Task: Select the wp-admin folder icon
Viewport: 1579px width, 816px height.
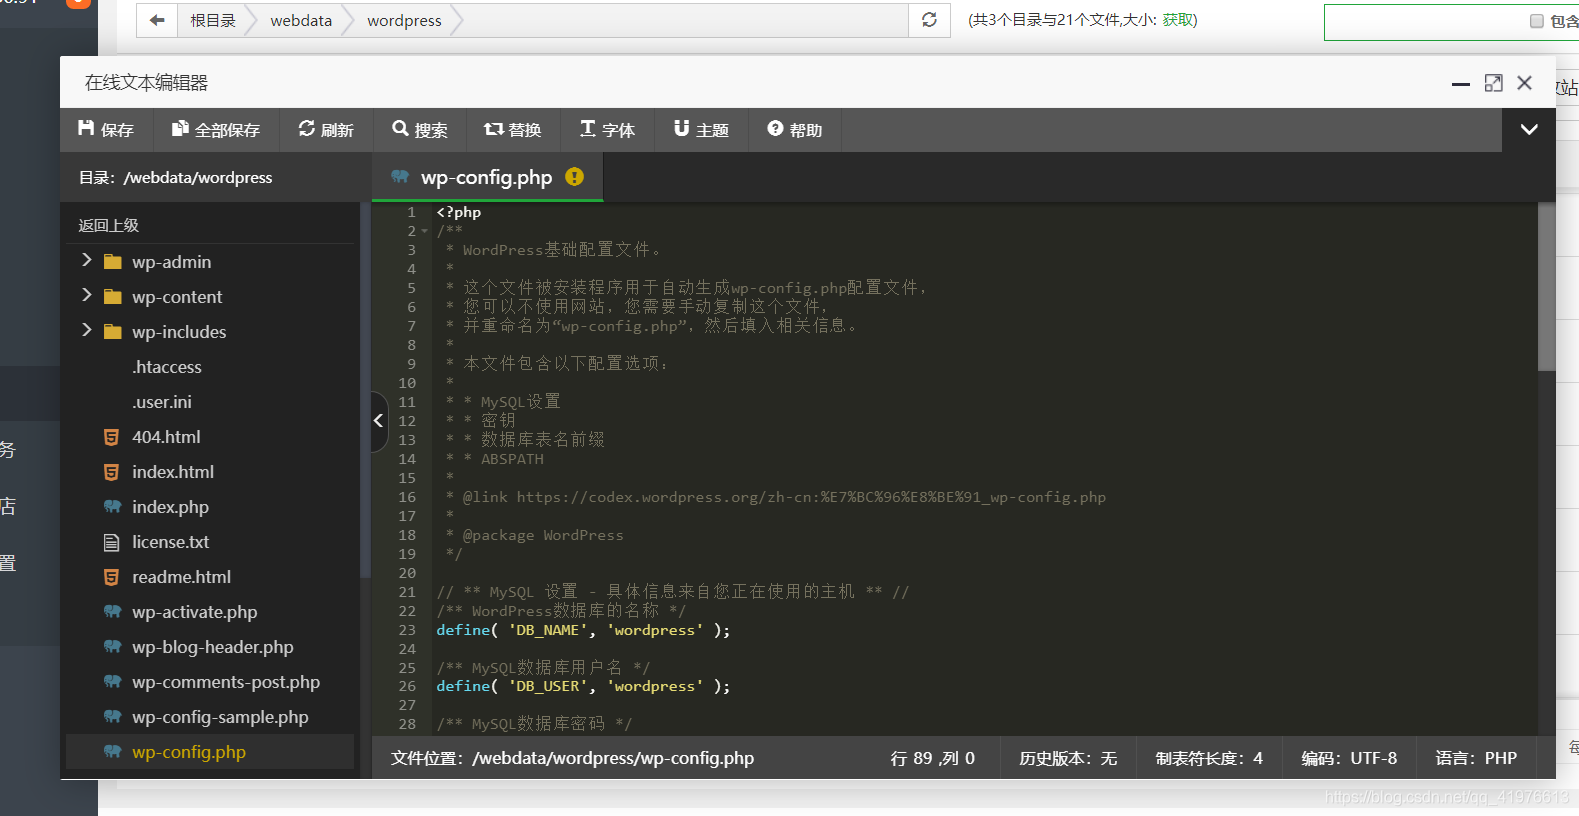Action: 113,262
